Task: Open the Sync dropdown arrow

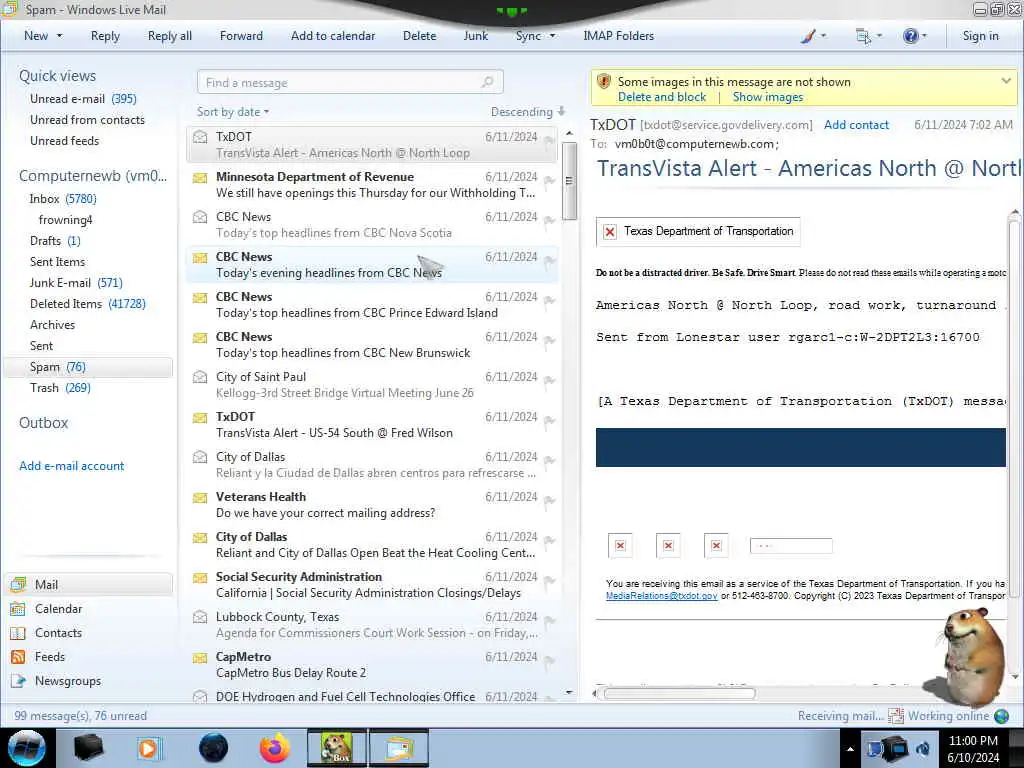Action: pos(552,36)
